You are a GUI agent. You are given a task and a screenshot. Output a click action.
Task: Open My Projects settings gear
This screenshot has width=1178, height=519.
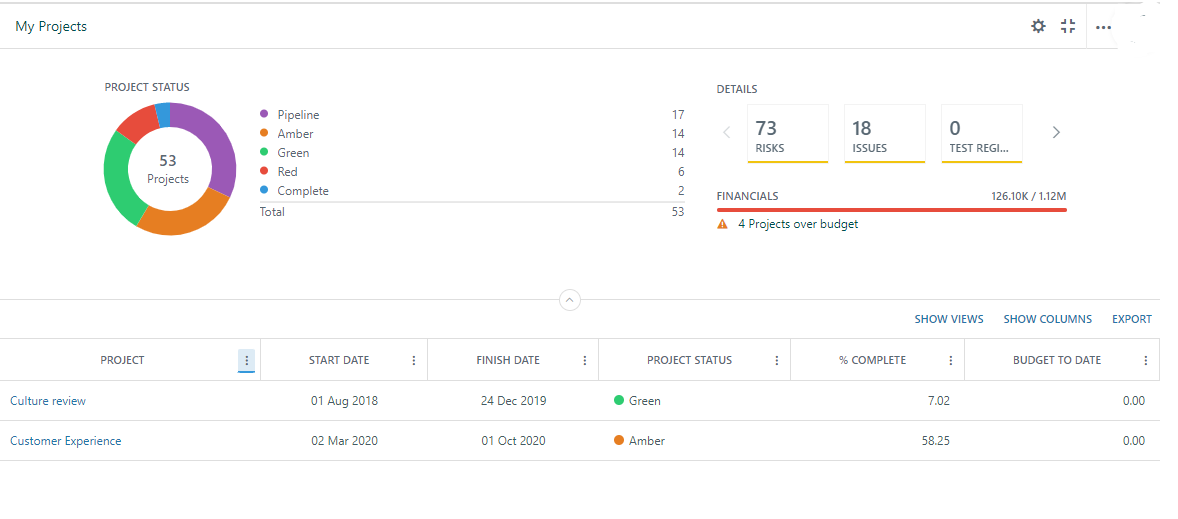1038,26
